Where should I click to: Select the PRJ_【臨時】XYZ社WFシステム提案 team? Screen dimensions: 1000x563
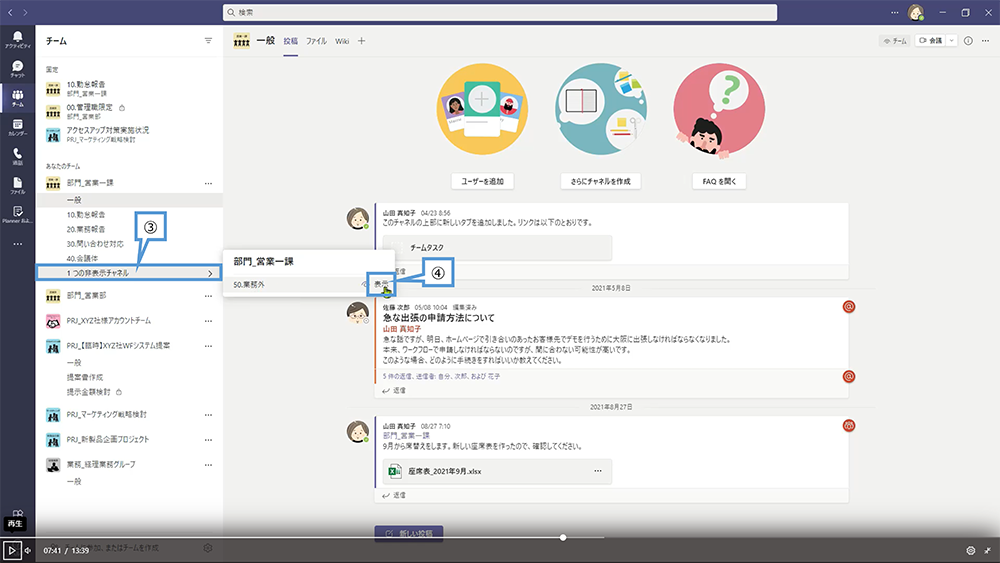tap(118, 346)
